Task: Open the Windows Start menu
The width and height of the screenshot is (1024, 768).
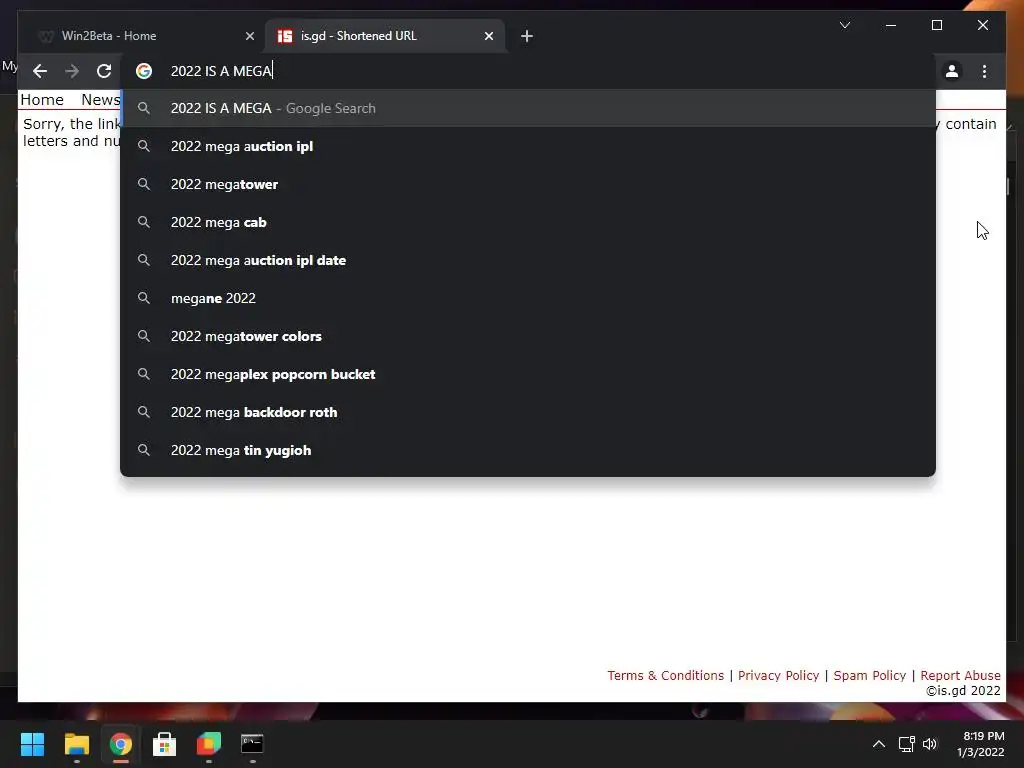Action: coord(32,744)
